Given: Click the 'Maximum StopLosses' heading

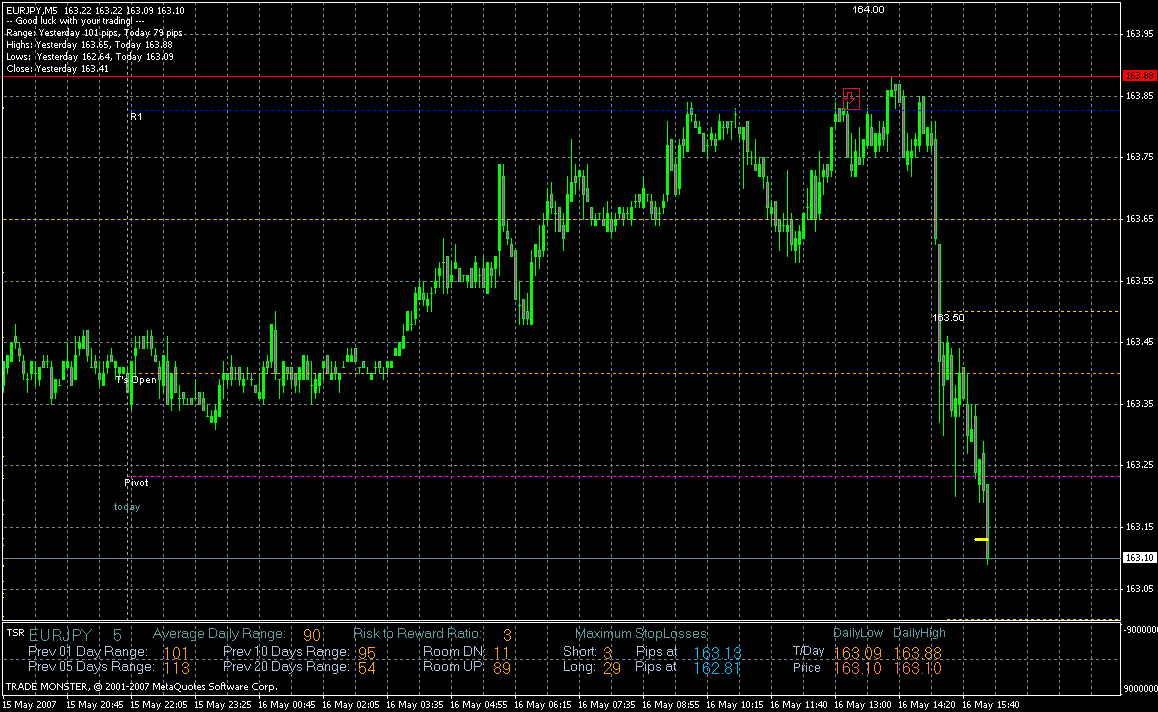Looking at the screenshot, I should coord(641,634).
